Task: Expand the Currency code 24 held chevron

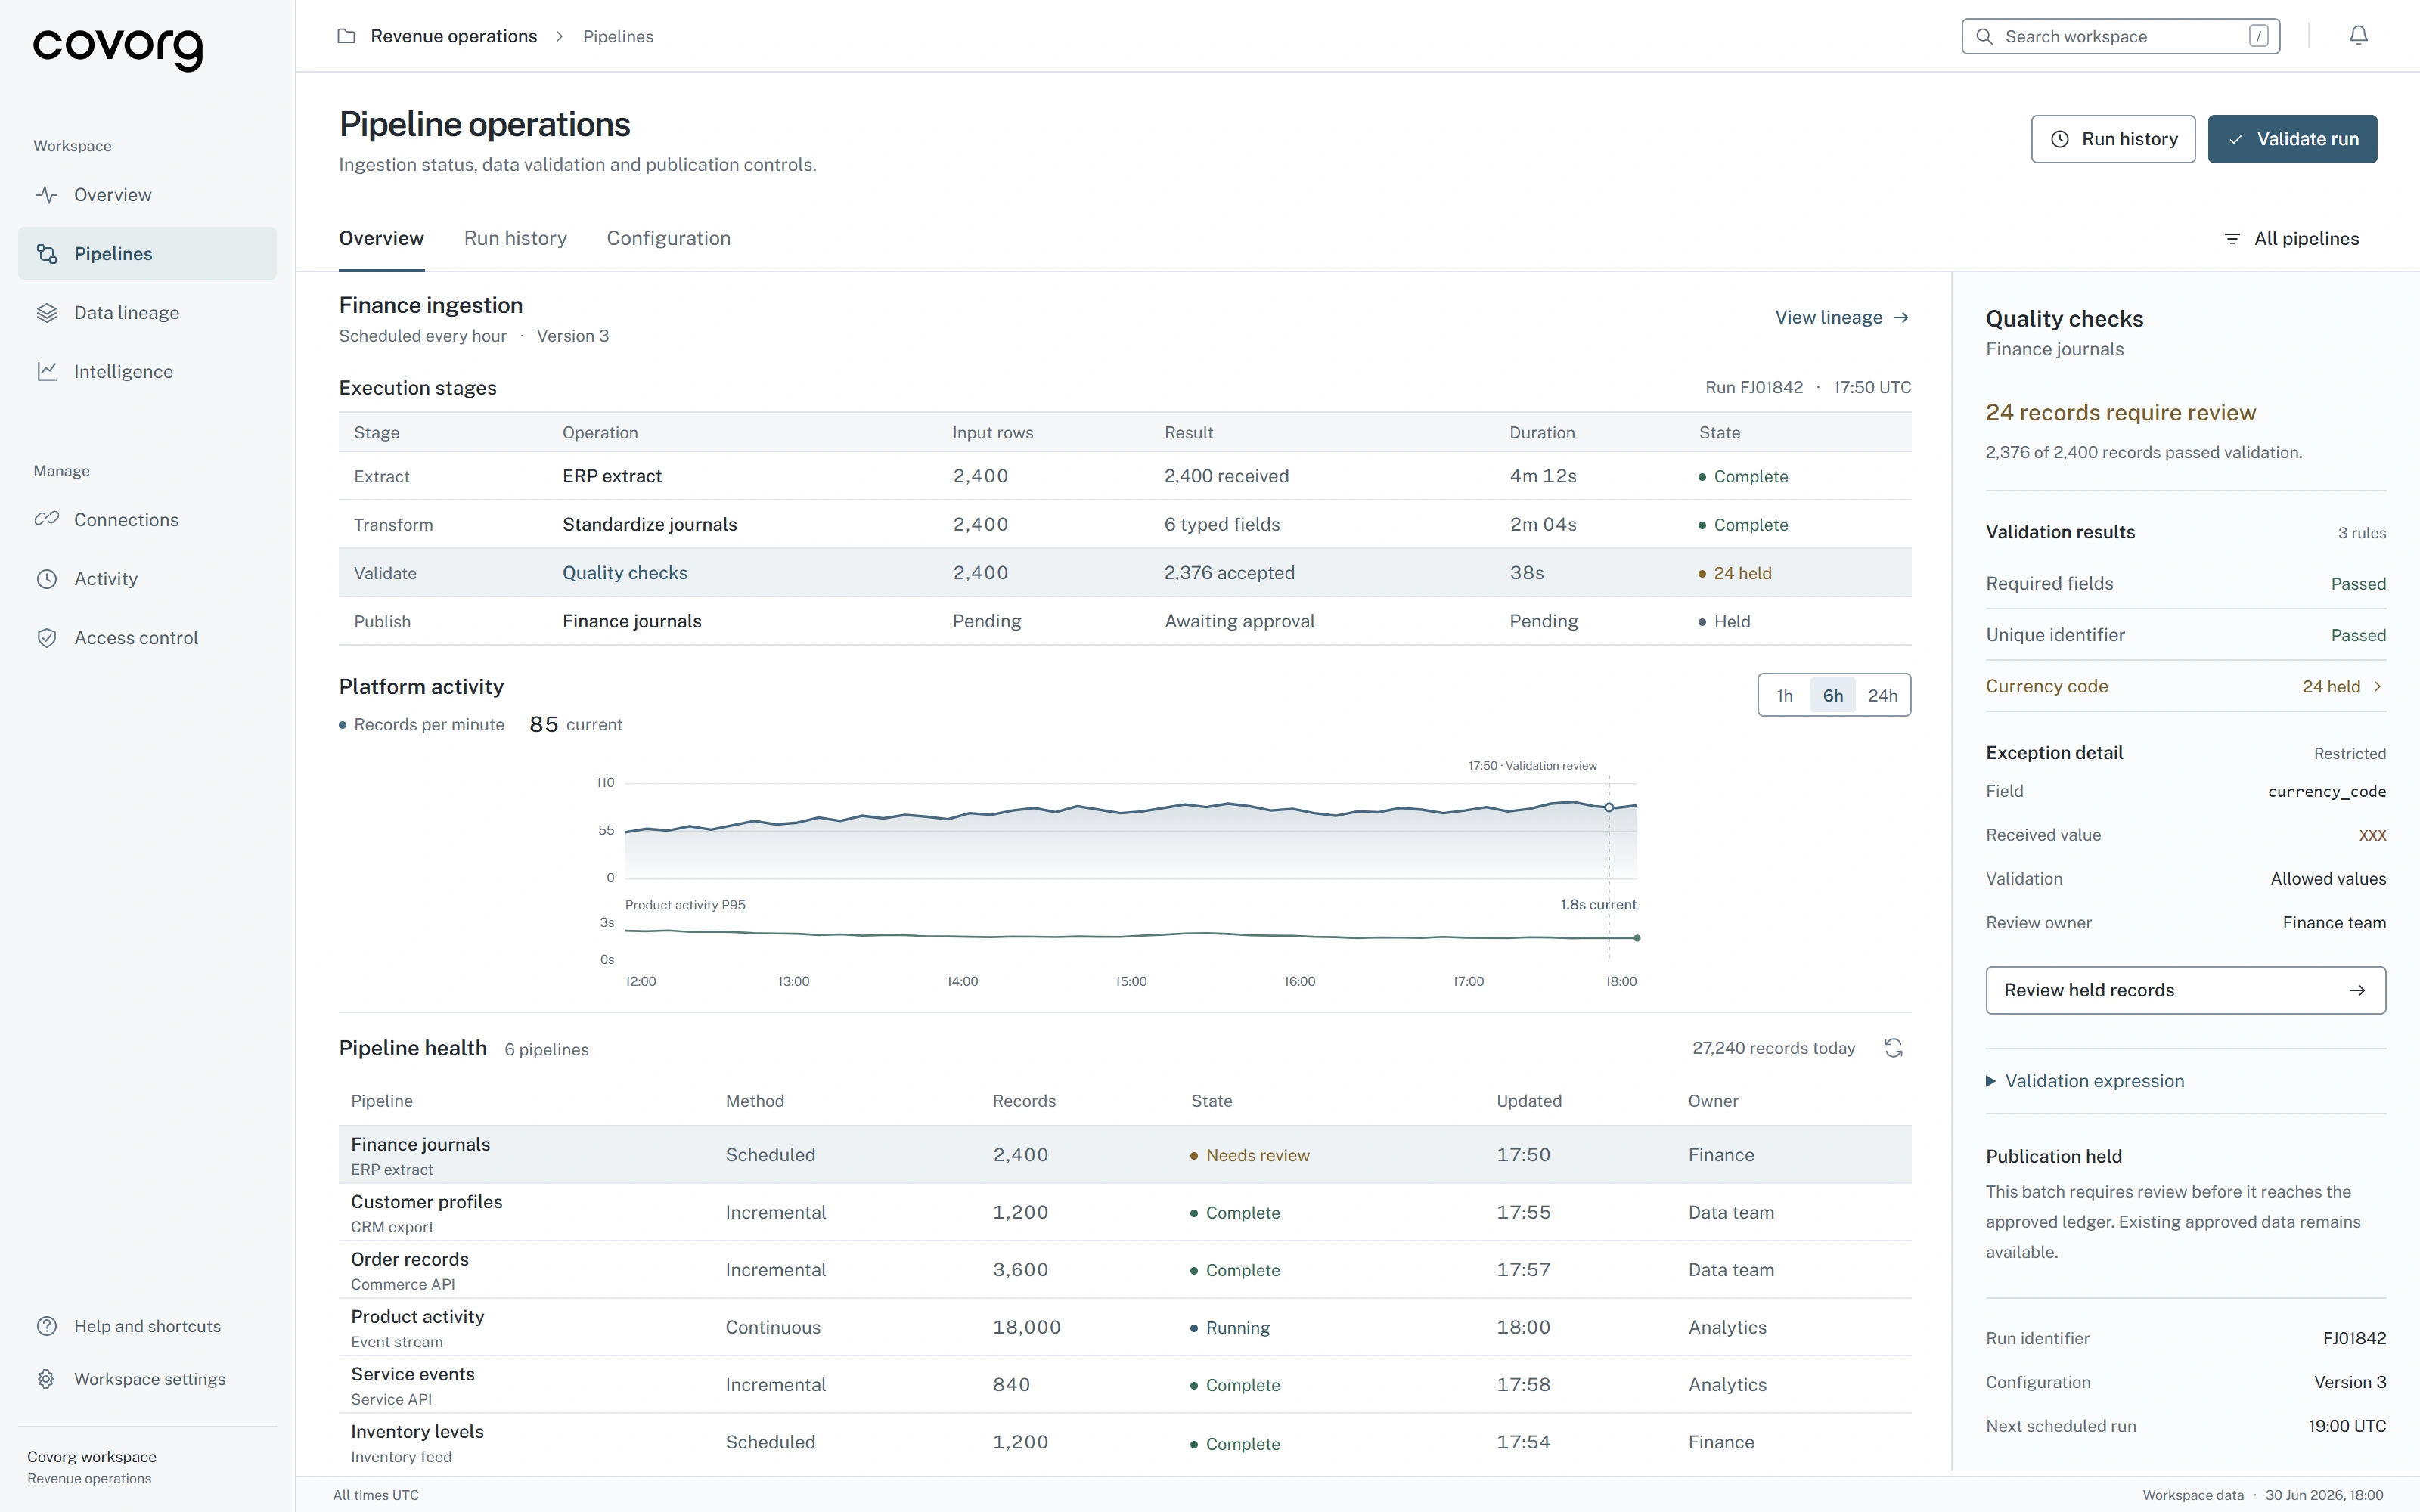Action: pos(2377,687)
